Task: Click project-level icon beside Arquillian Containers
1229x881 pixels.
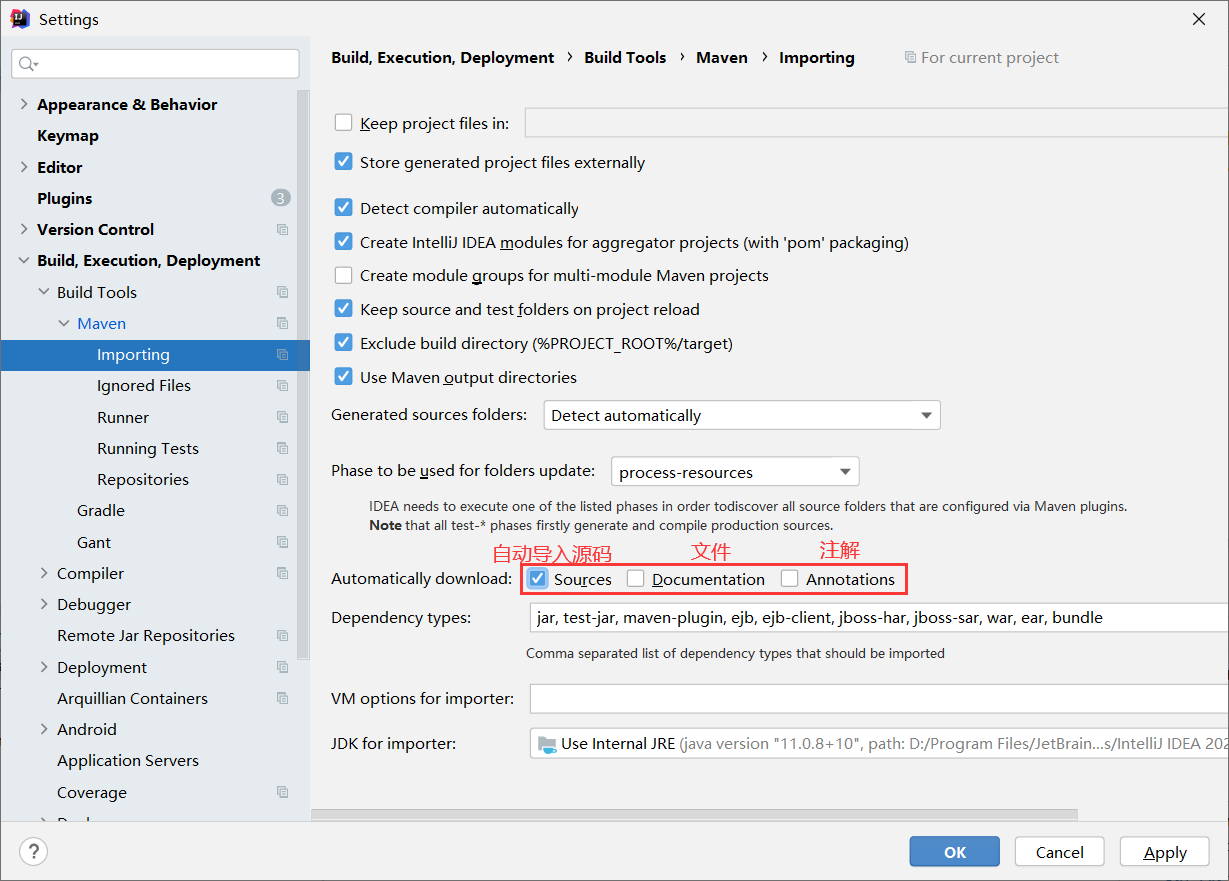Action: (282, 698)
